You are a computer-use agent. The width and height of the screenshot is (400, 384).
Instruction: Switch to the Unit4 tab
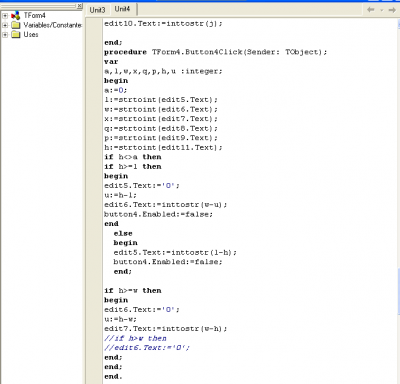coord(122,9)
